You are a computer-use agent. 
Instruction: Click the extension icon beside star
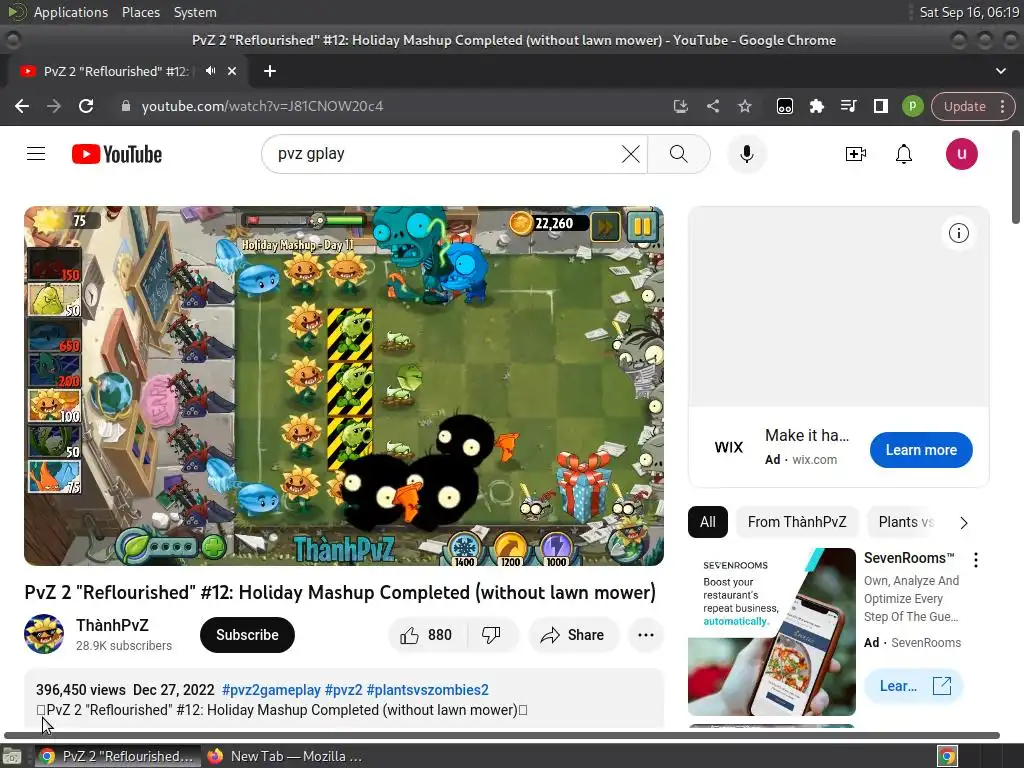[784, 106]
